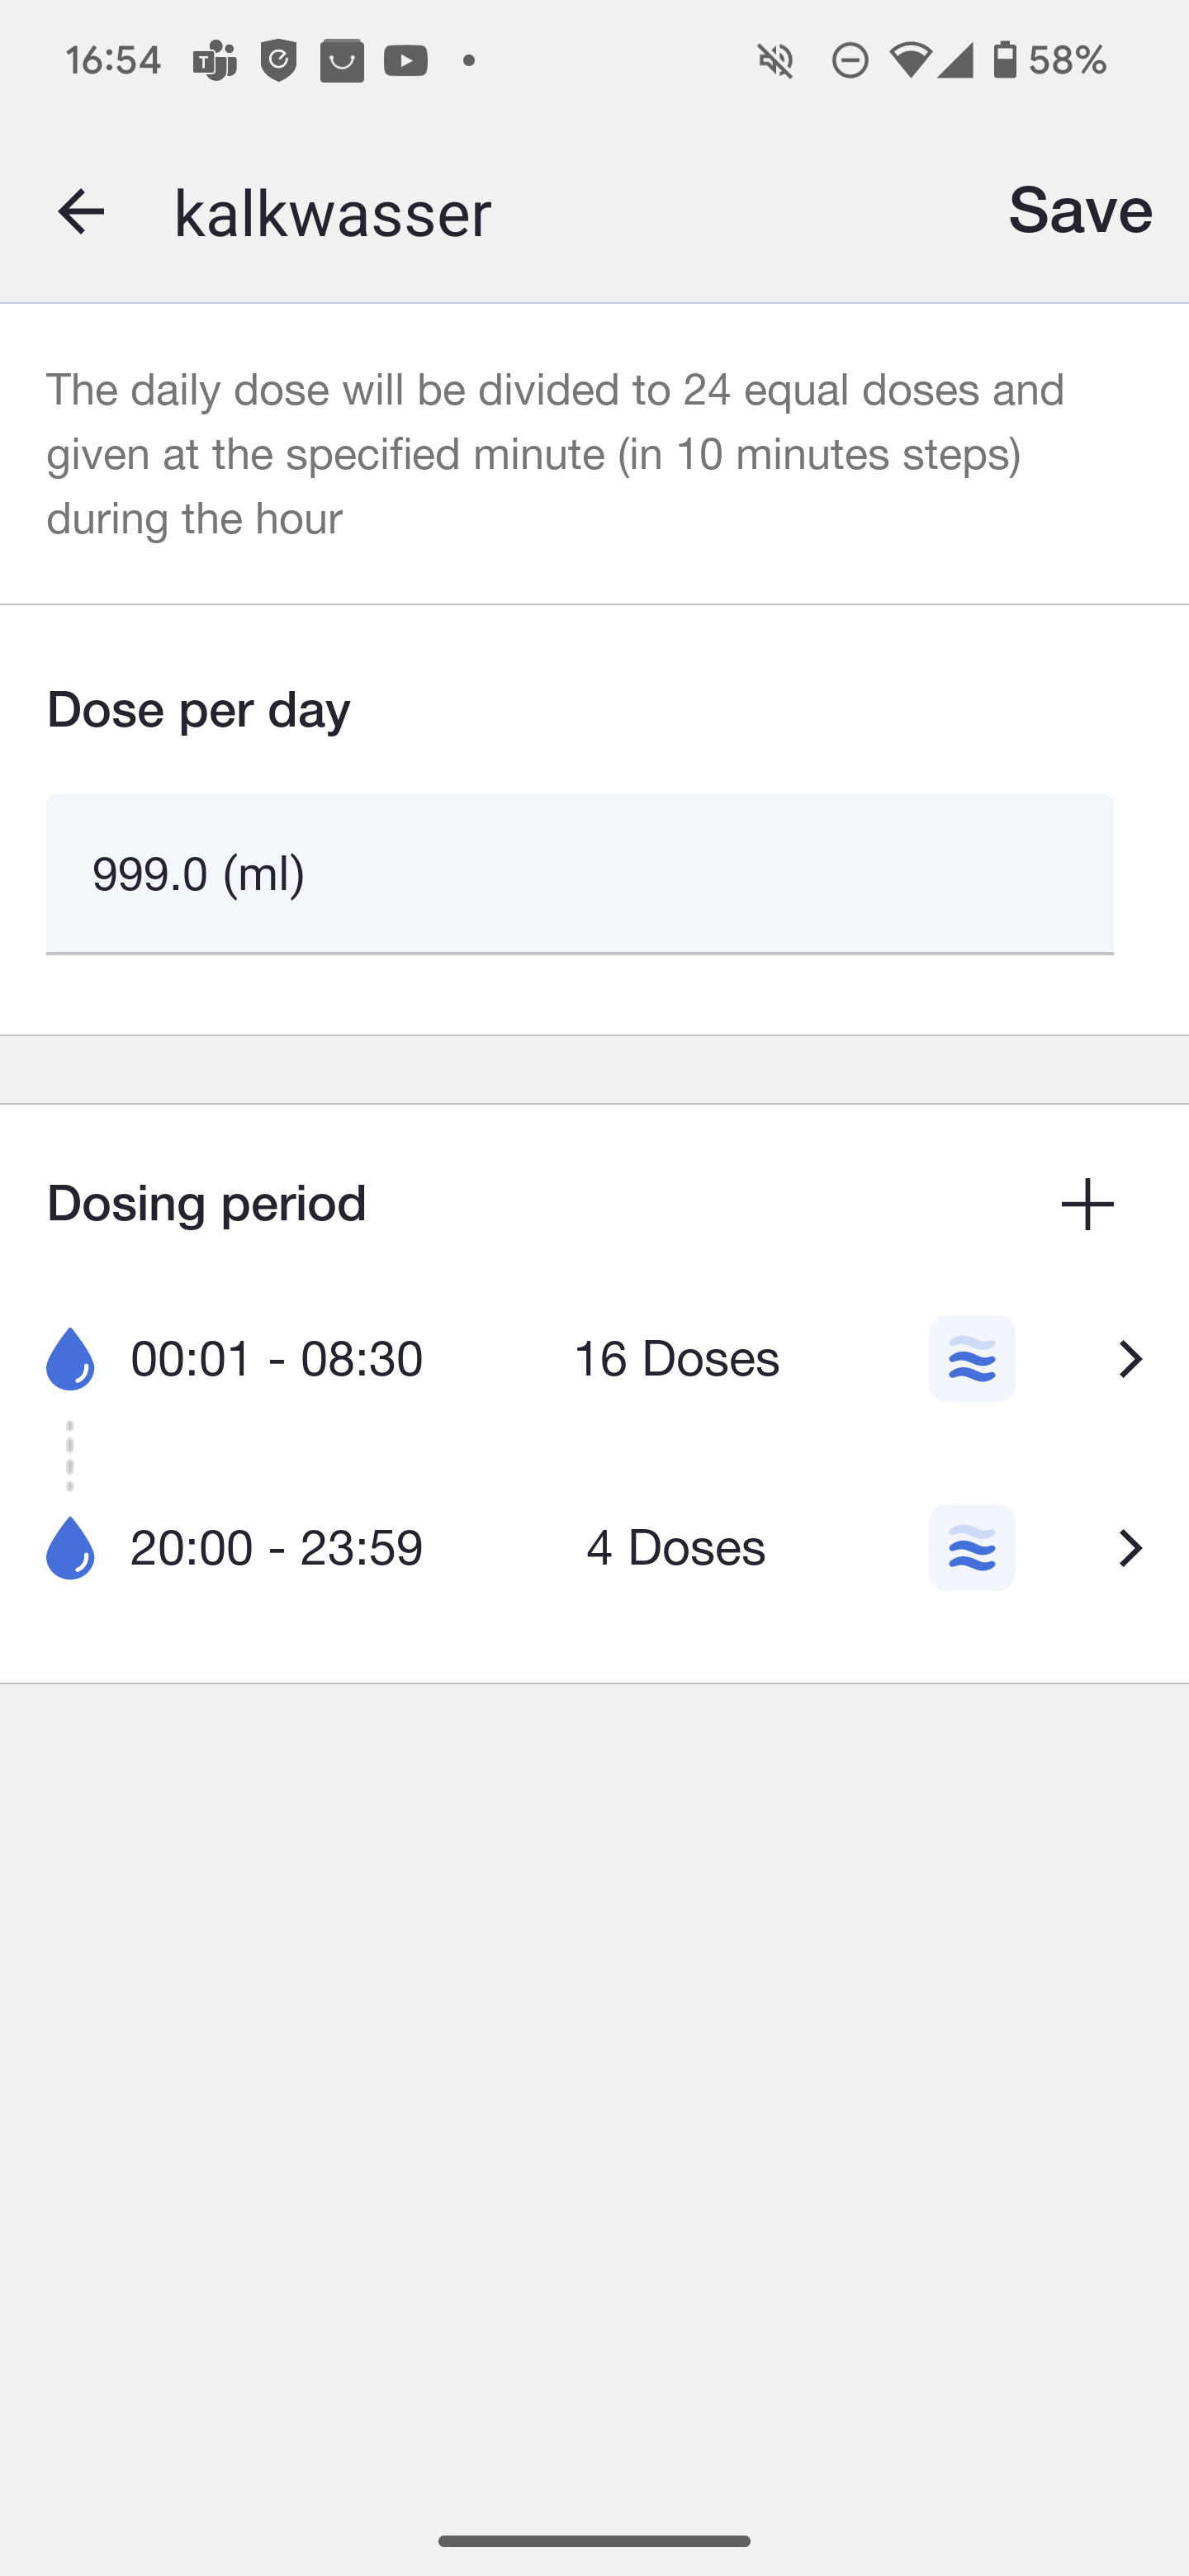1189x2576 pixels.
Task: Edit the 999.0 (ml) dose field
Action: 579,874
